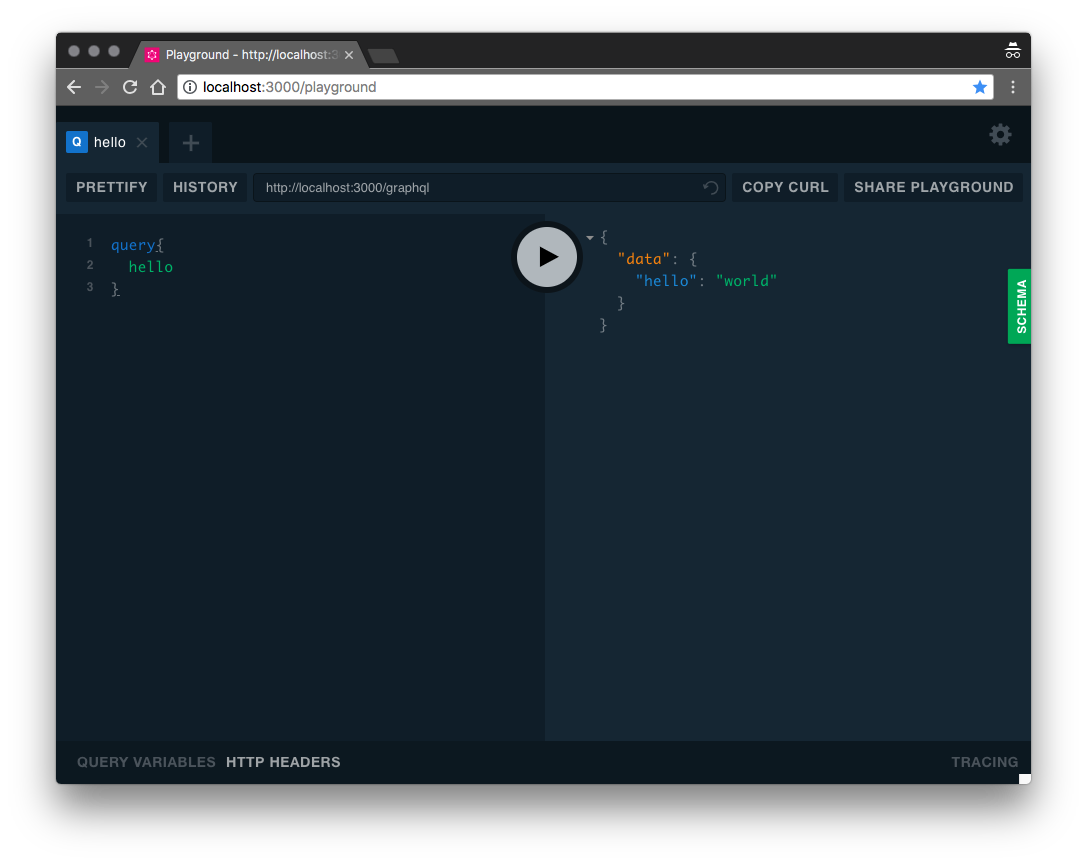Image resolution: width=1087 pixels, height=864 pixels.
Task: Open the green SCHEMA side tab
Action: point(1019,306)
